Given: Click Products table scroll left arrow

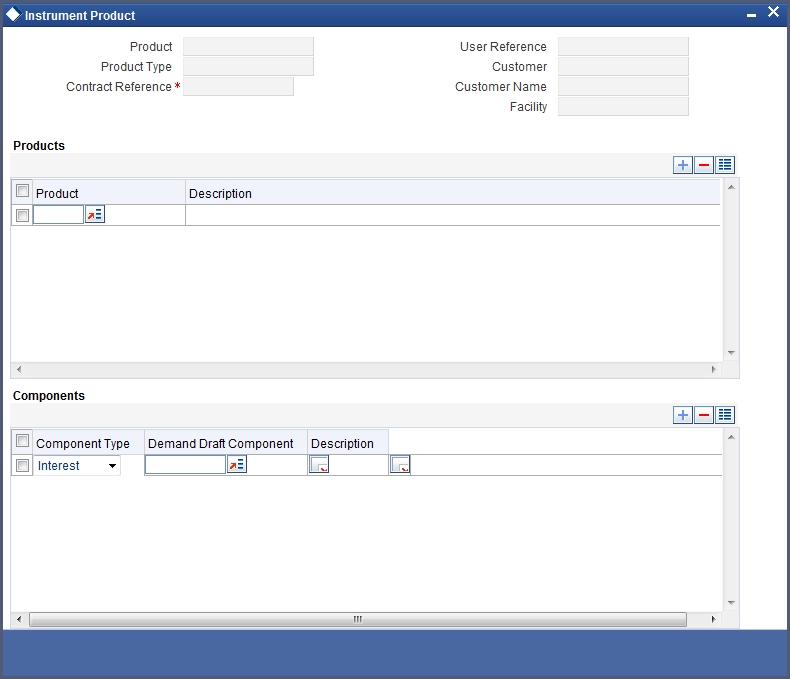Looking at the screenshot, I should [x=19, y=369].
